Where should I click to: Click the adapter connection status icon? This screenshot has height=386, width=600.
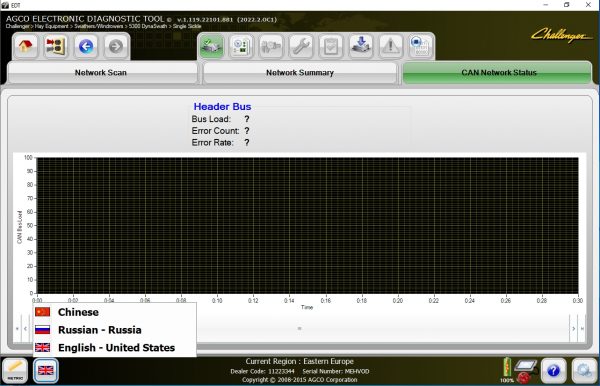coord(526,370)
